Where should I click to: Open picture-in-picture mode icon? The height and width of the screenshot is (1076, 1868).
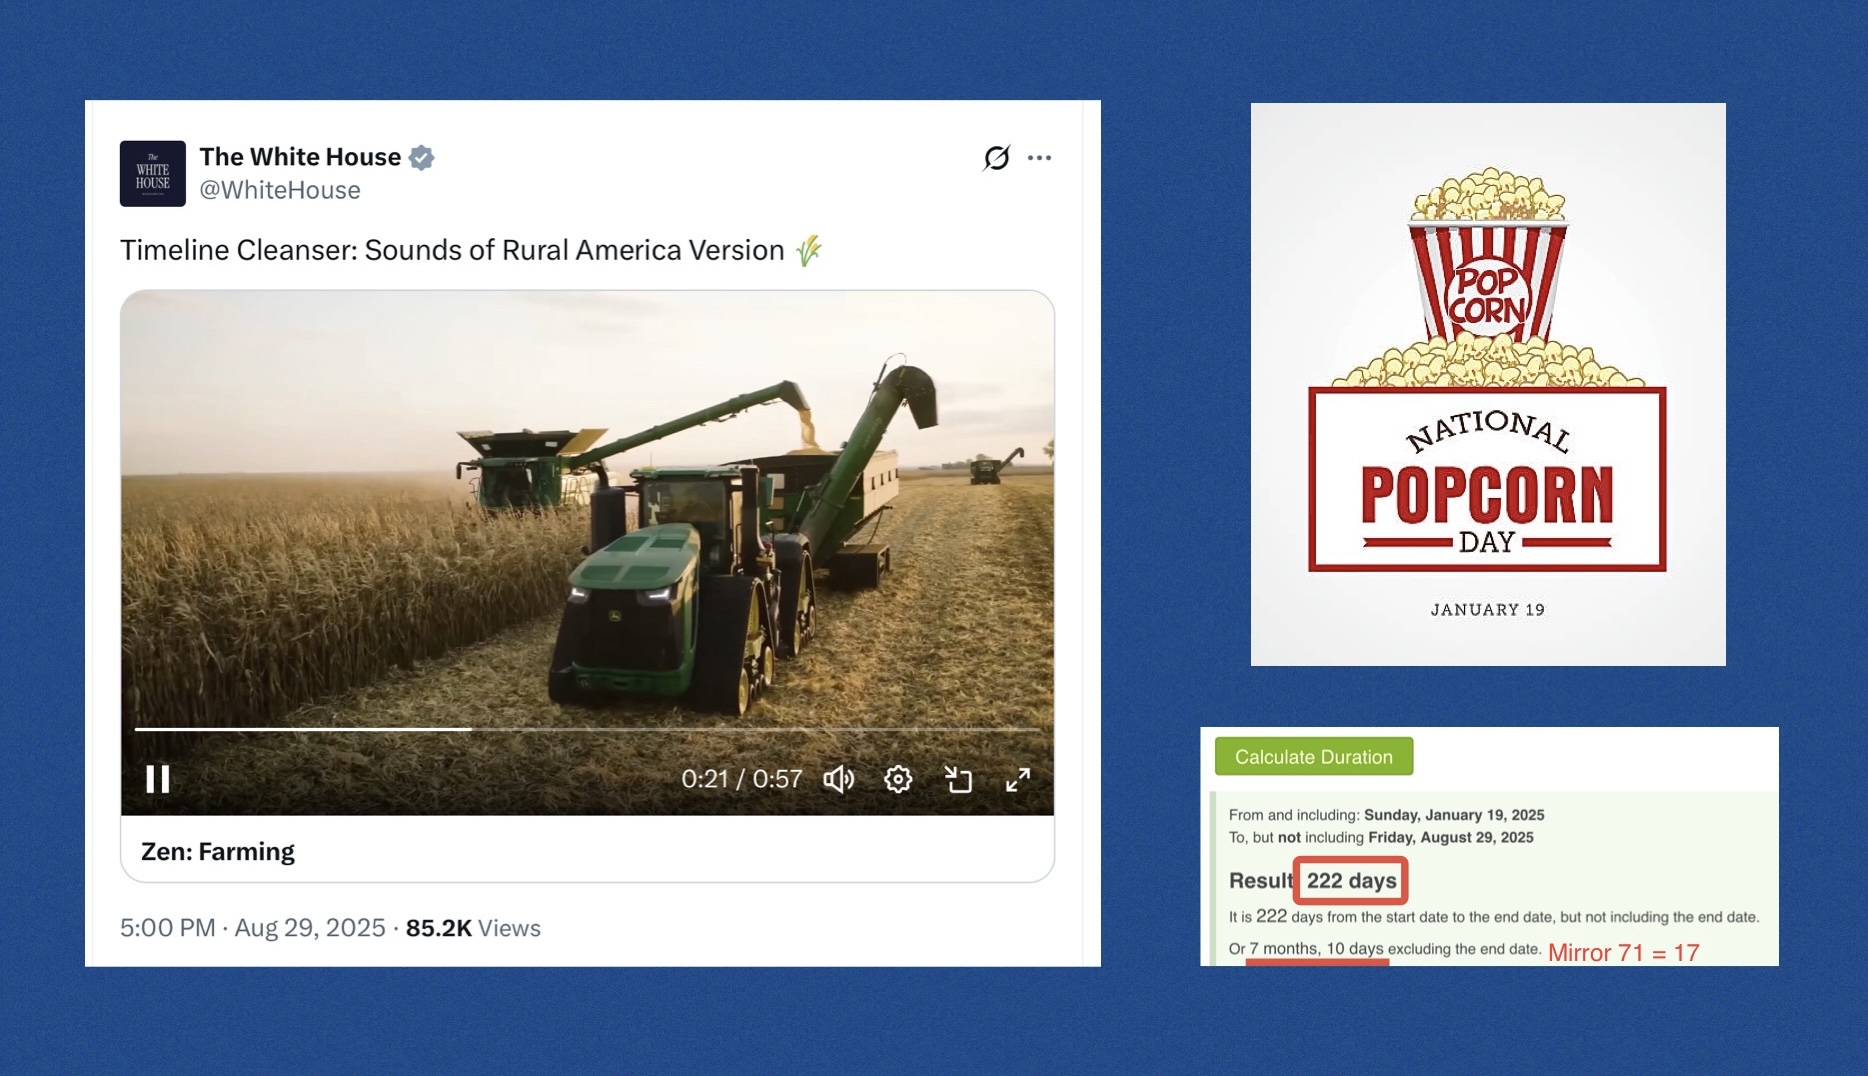(958, 779)
